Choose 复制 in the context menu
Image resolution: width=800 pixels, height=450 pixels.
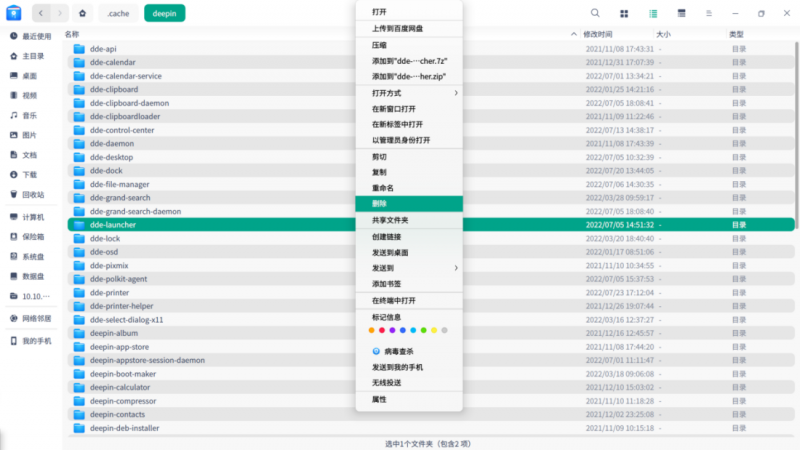point(409,172)
